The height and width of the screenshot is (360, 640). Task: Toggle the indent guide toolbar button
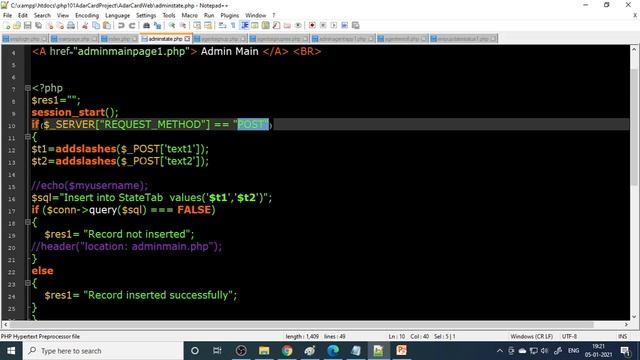[x=244, y=25]
